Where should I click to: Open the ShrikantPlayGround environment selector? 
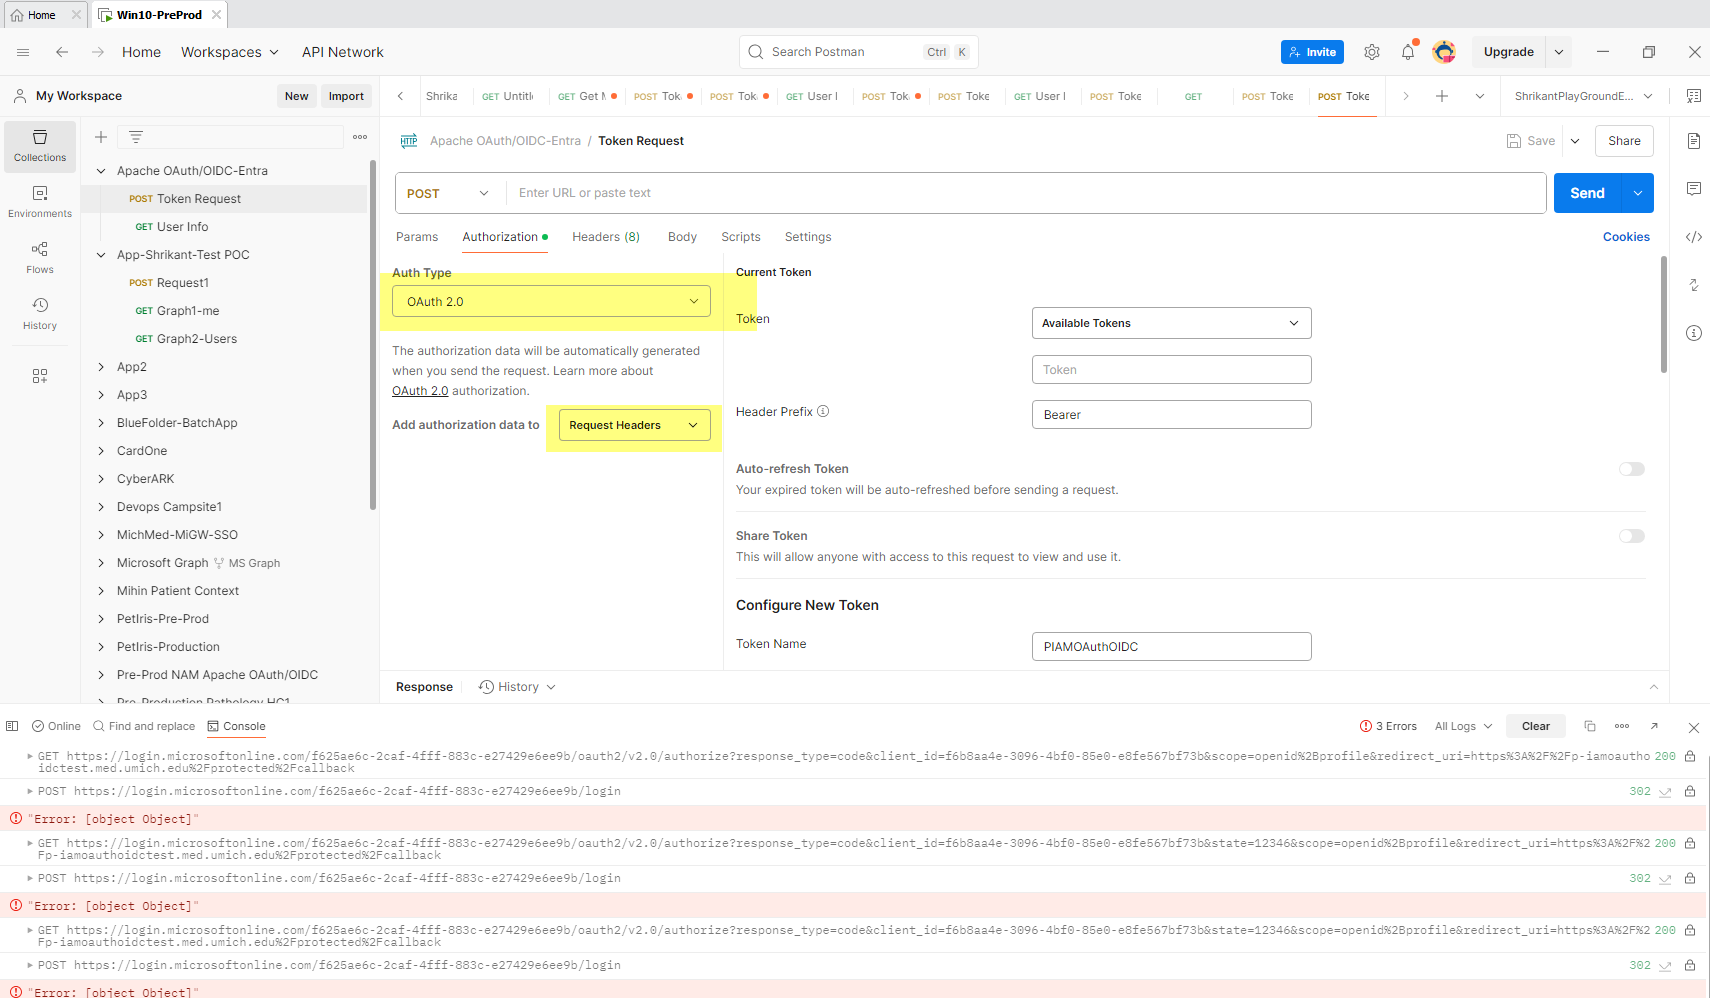tap(1583, 96)
